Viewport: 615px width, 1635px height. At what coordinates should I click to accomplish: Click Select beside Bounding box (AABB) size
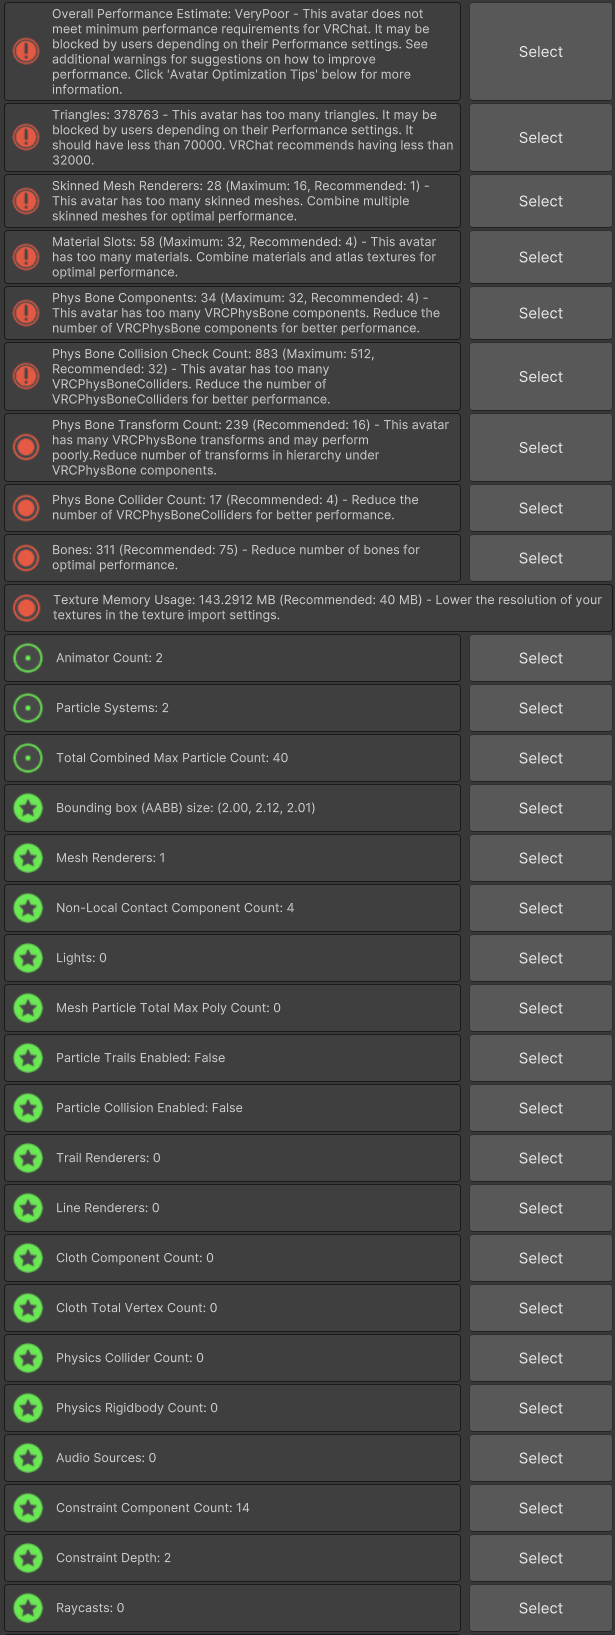click(x=541, y=808)
